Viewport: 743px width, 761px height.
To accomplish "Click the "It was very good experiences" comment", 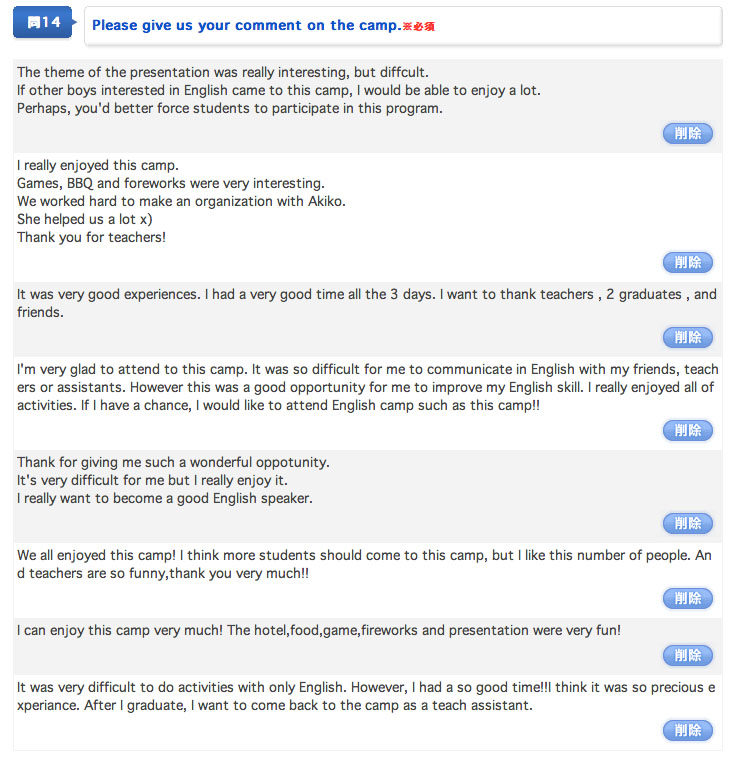I will tap(366, 303).
